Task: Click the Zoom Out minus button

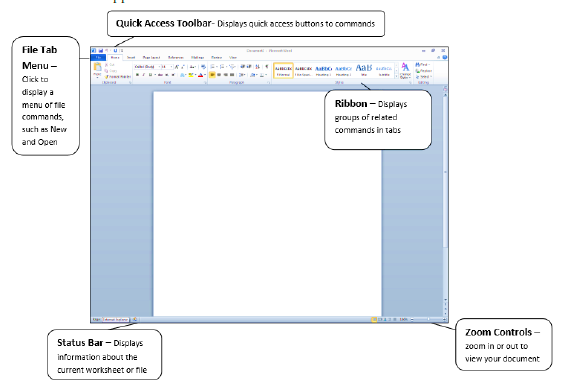Action: click(412, 319)
